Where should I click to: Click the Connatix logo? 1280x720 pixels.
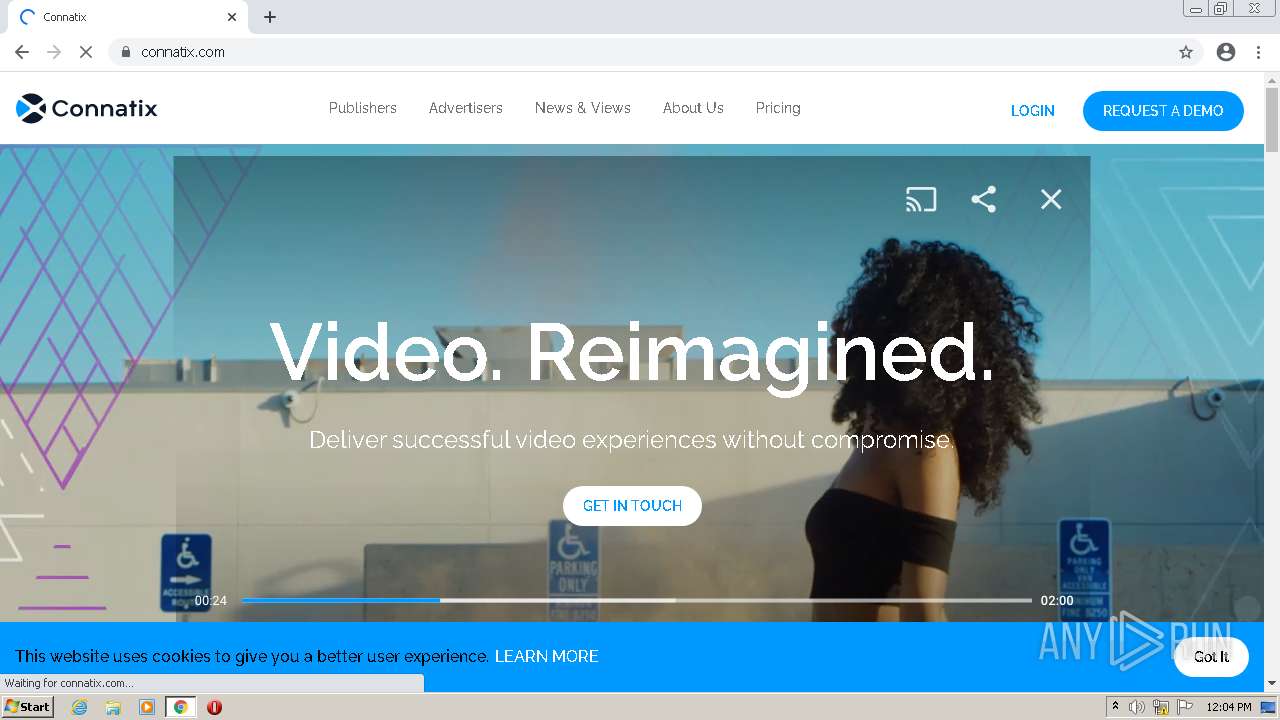pos(87,108)
